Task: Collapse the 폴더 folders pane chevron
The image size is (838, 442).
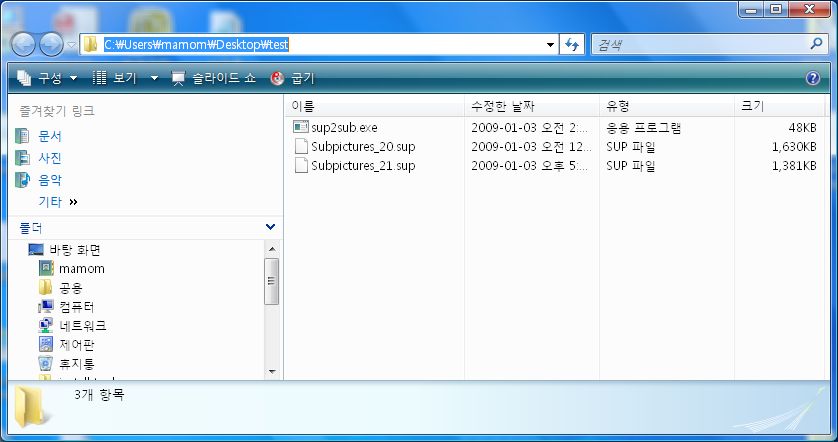Action: click(270, 227)
